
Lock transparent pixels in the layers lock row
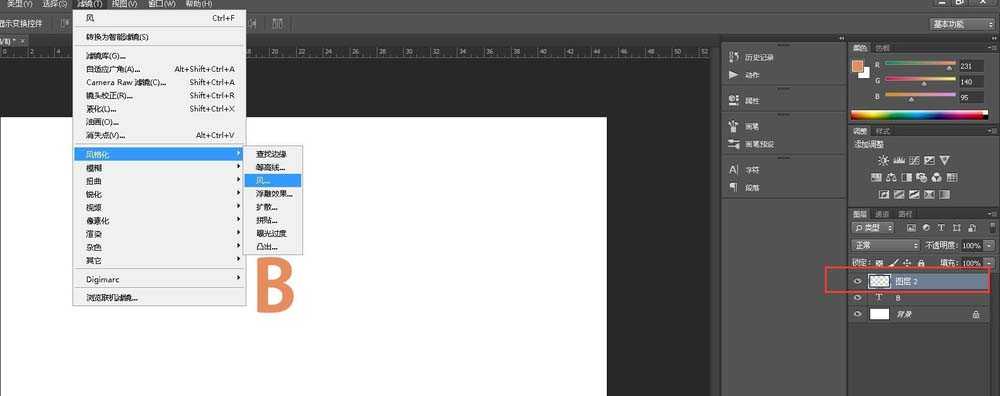[x=879, y=263]
